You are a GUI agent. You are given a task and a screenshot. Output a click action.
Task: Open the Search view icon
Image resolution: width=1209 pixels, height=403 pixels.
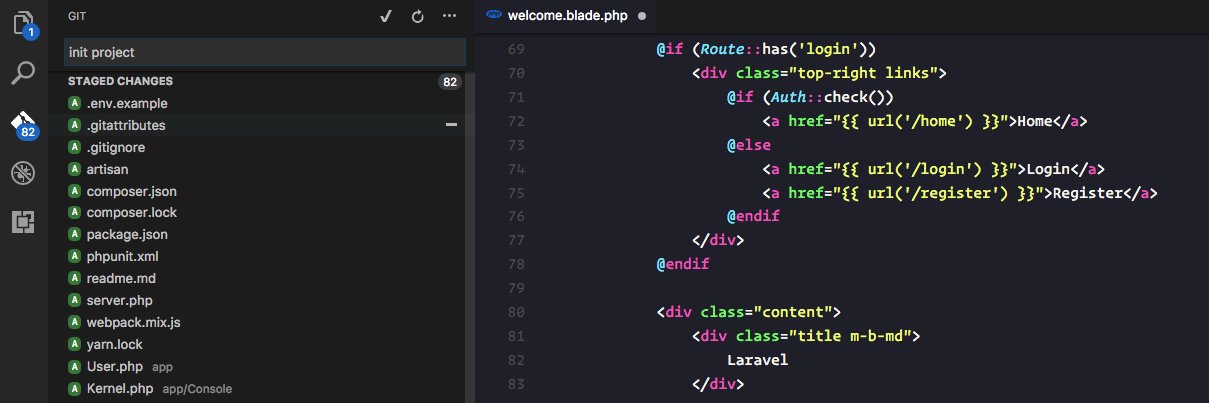(23, 72)
